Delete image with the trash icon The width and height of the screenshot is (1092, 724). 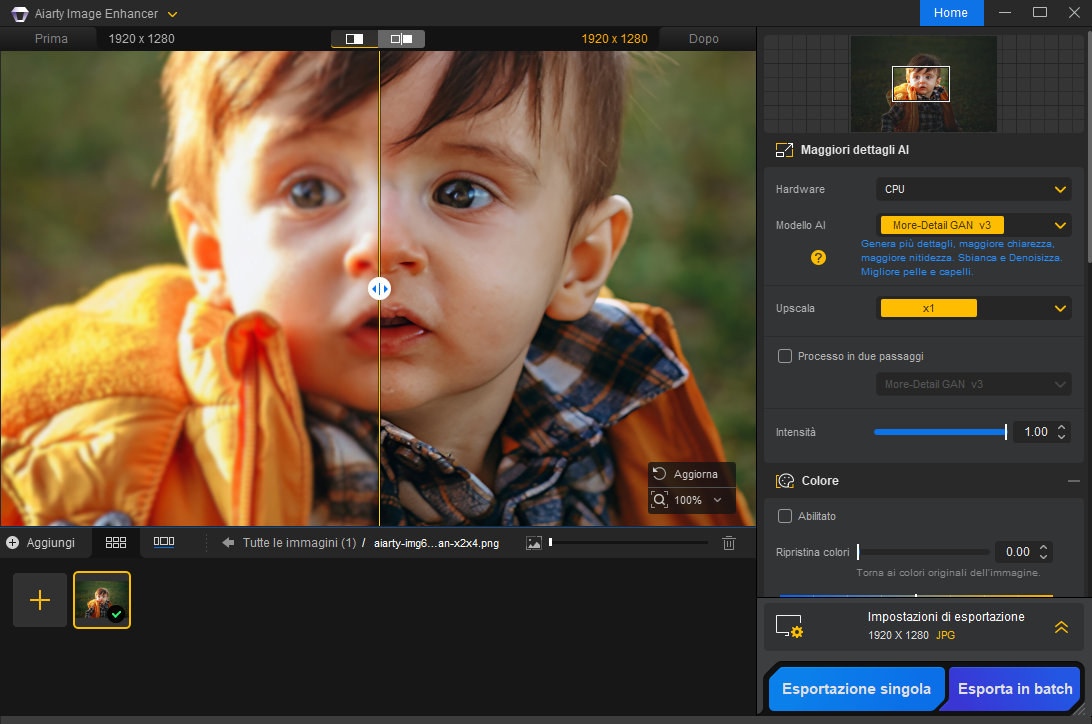tap(729, 542)
